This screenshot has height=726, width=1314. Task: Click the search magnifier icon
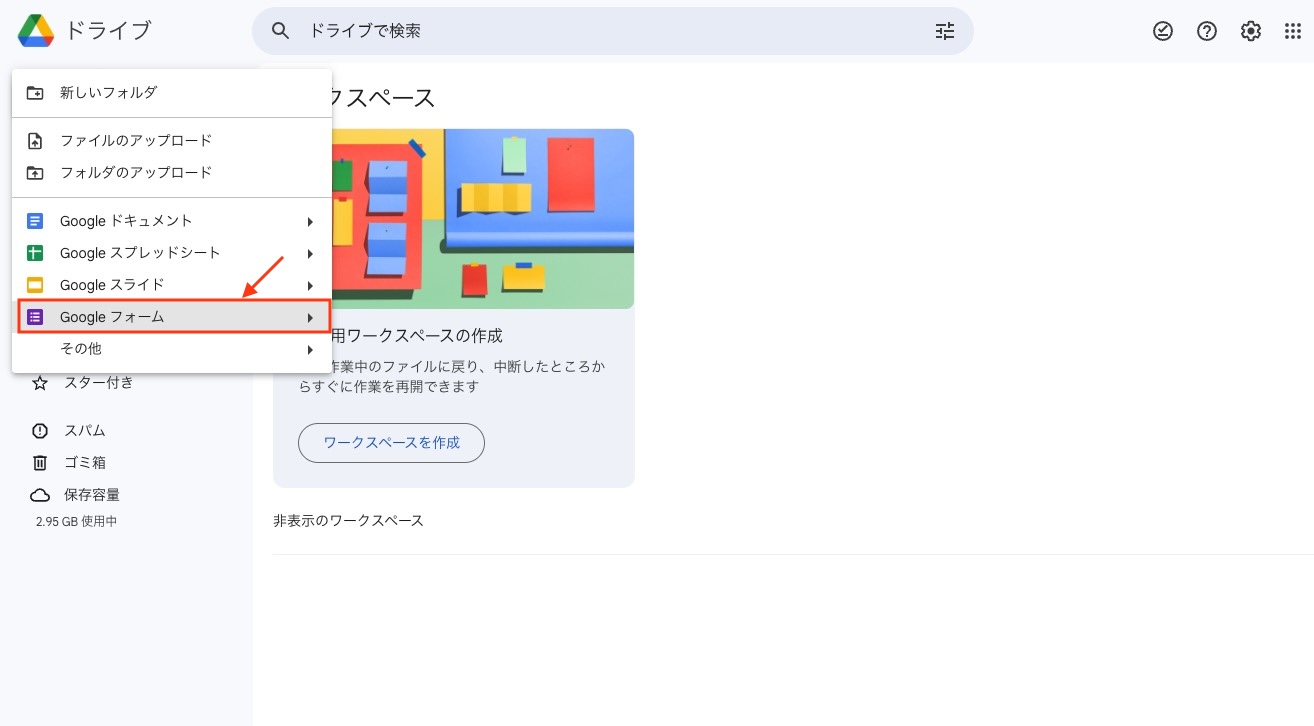[281, 31]
